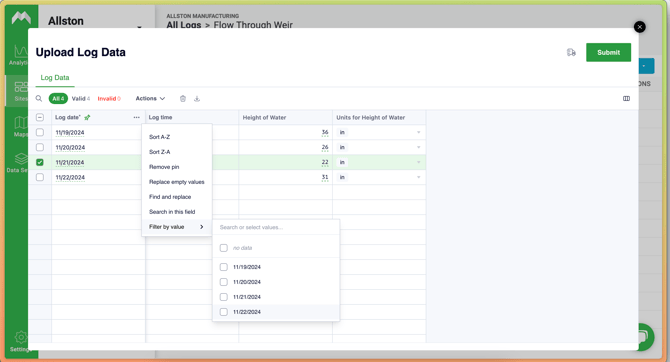Open units dropdown in the 11/21/2024 row
The height and width of the screenshot is (362, 670).
click(x=418, y=162)
